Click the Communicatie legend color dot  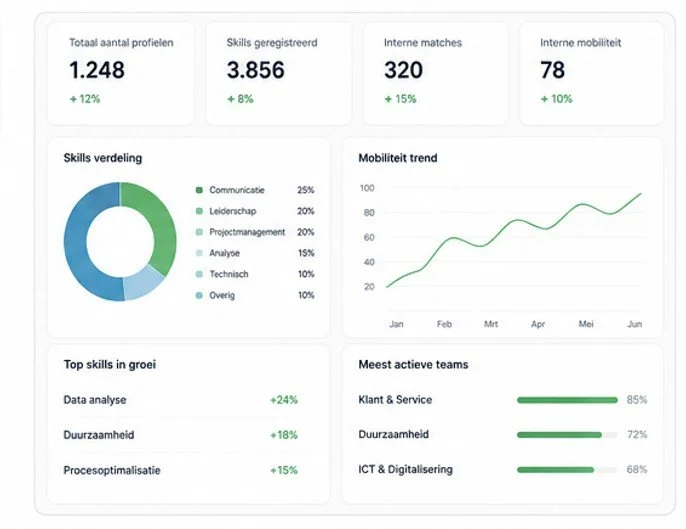tap(199, 190)
